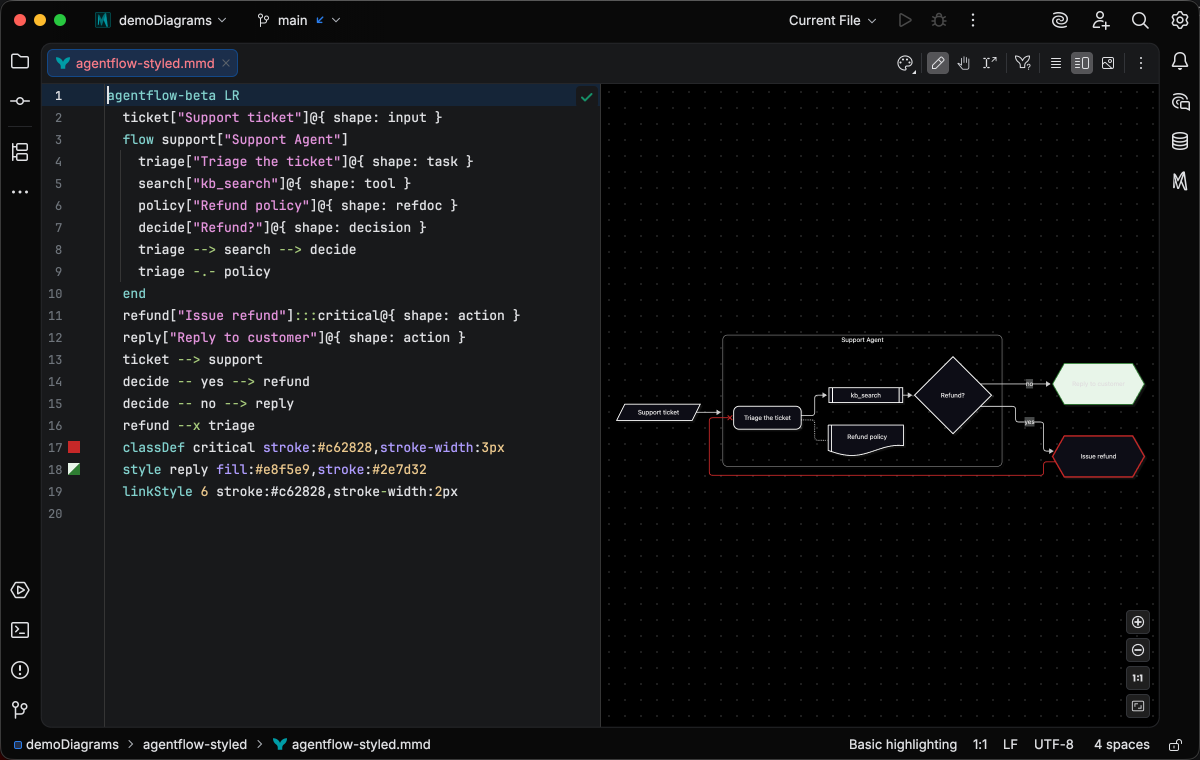Open the Structure tool window

(x=20, y=152)
